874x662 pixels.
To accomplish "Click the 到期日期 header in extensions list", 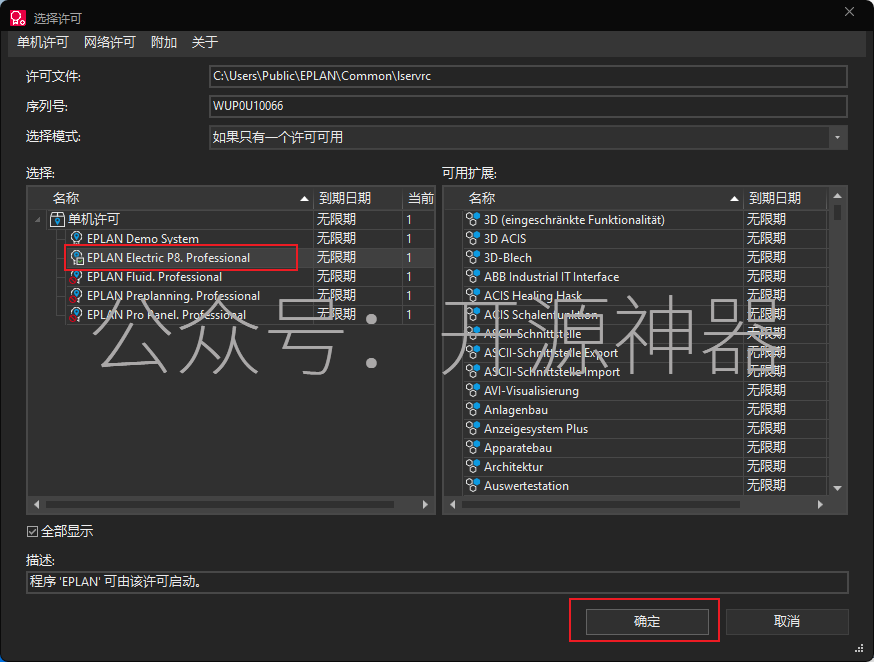I will tap(785, 198).
